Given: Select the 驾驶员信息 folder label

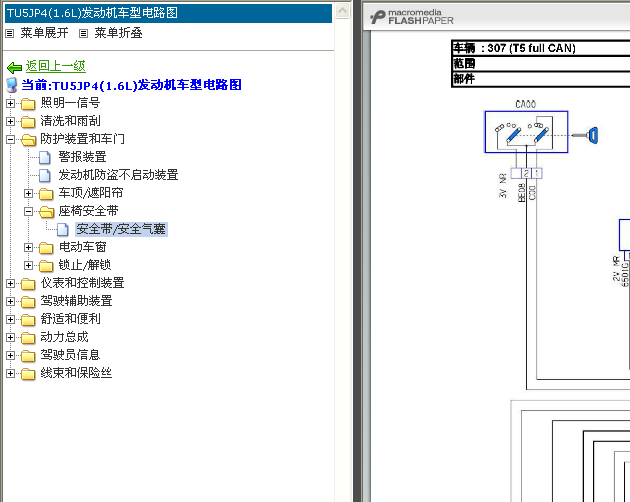Looking at the screenshot, I should 70,355.
